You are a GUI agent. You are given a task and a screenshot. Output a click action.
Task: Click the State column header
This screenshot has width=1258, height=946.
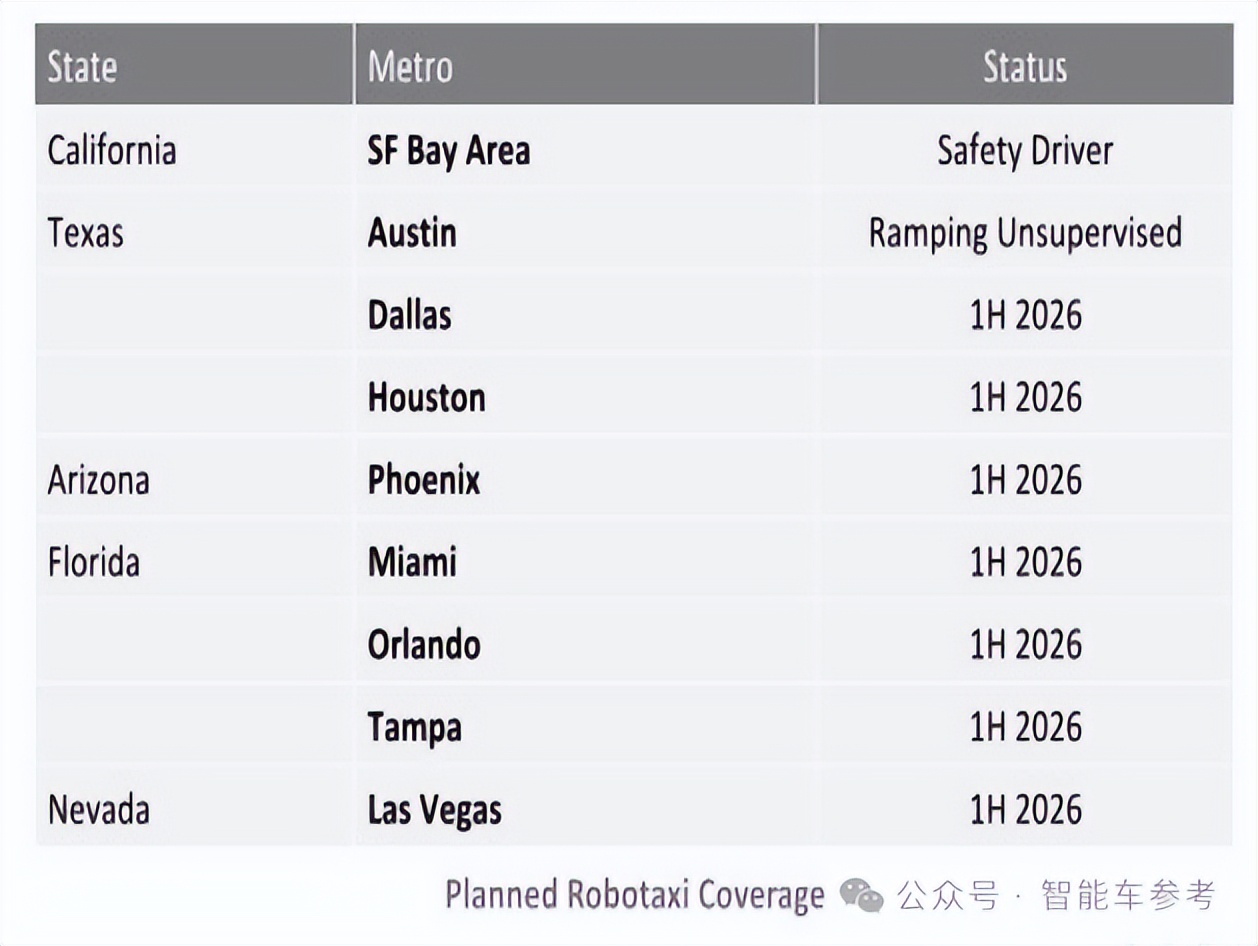[82, 67]
